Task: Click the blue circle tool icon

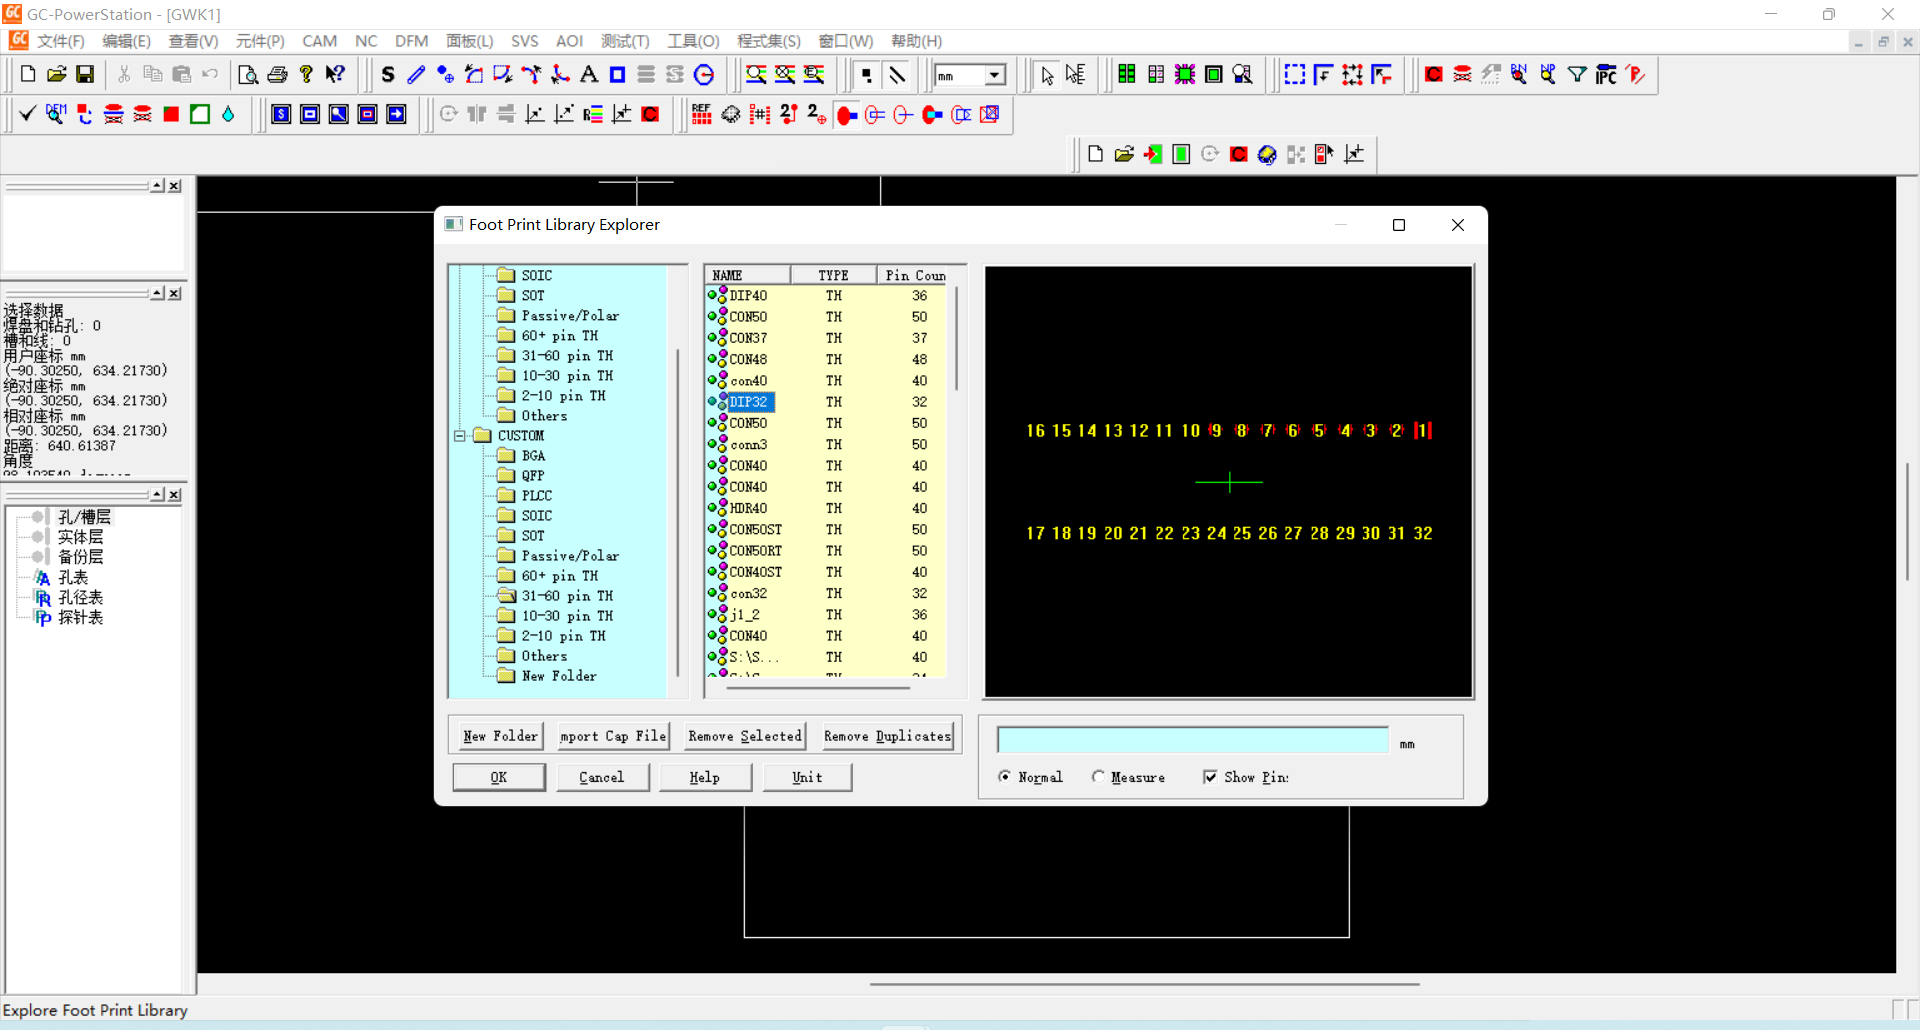Action: click(704, 74)
